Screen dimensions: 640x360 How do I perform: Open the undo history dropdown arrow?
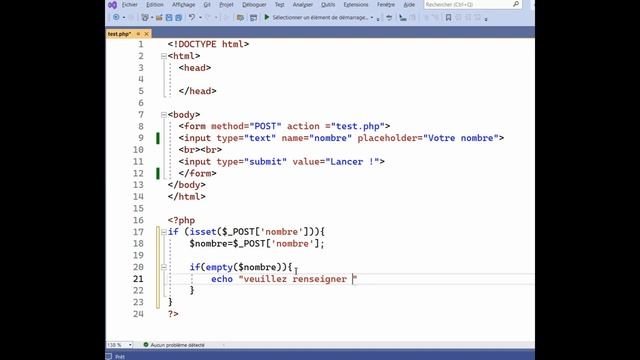click(x=200, y=18)
